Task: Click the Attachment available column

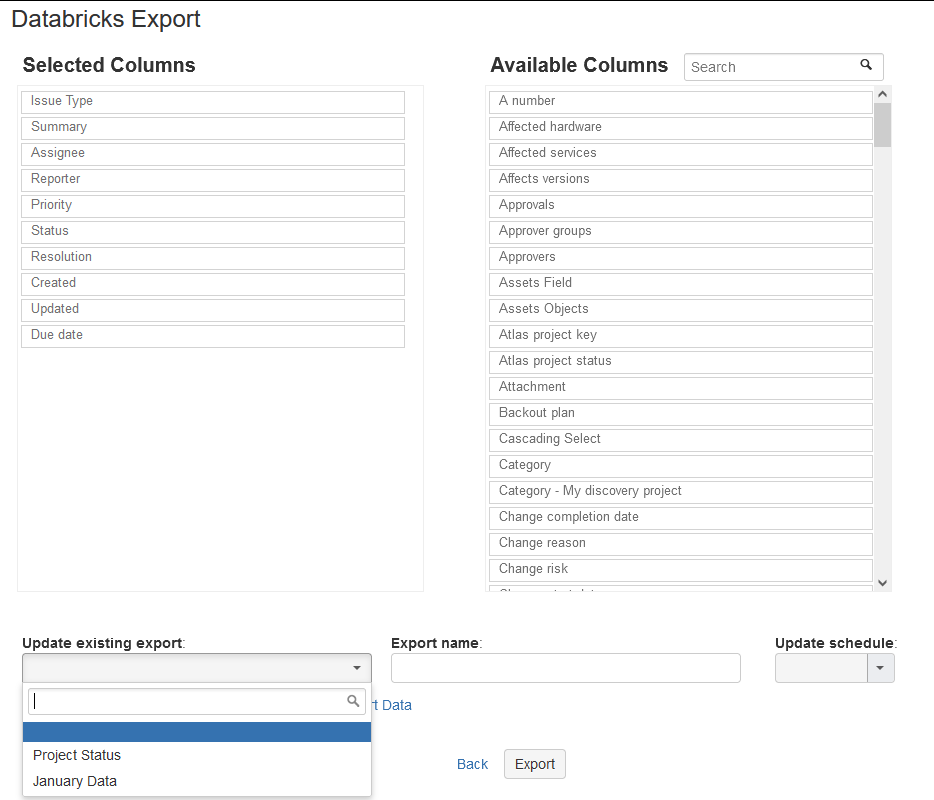Action: [x=681, y=388]
